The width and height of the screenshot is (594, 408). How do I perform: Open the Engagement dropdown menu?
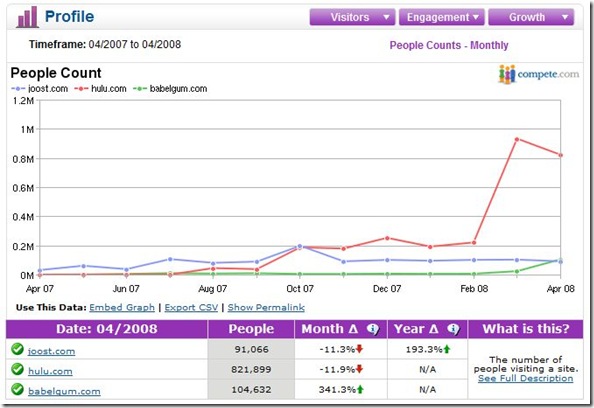(x=442, y=17)
